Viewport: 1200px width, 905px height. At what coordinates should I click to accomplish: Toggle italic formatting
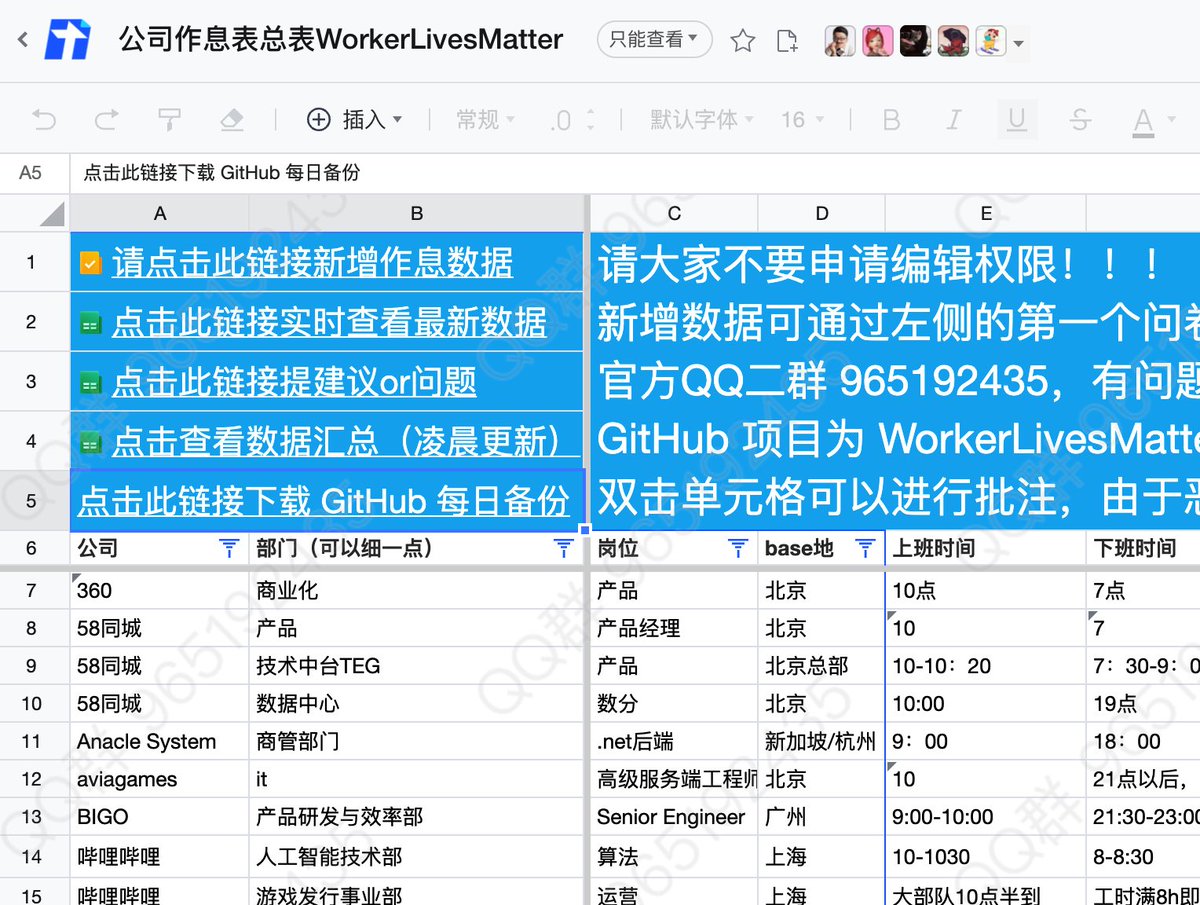coord(954,120)
